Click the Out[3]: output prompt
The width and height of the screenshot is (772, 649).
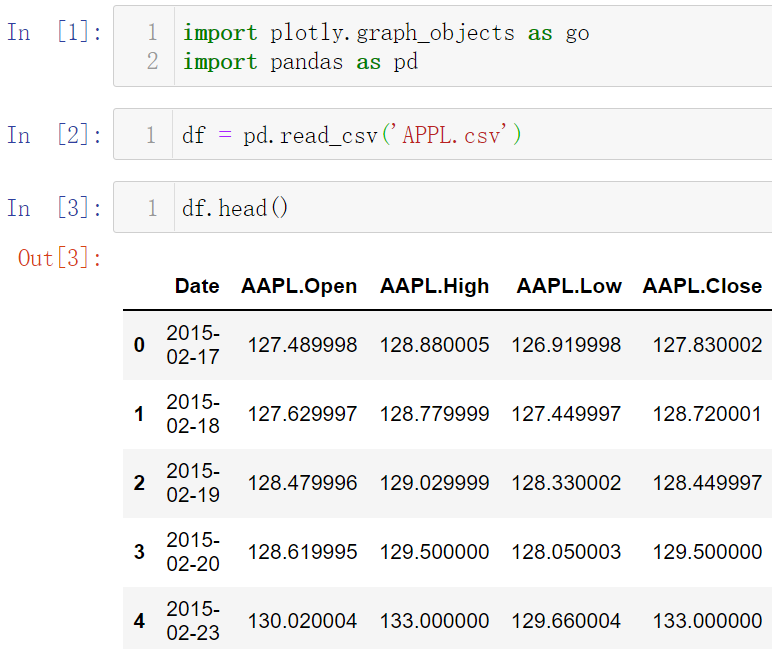[x=60, y=258]
